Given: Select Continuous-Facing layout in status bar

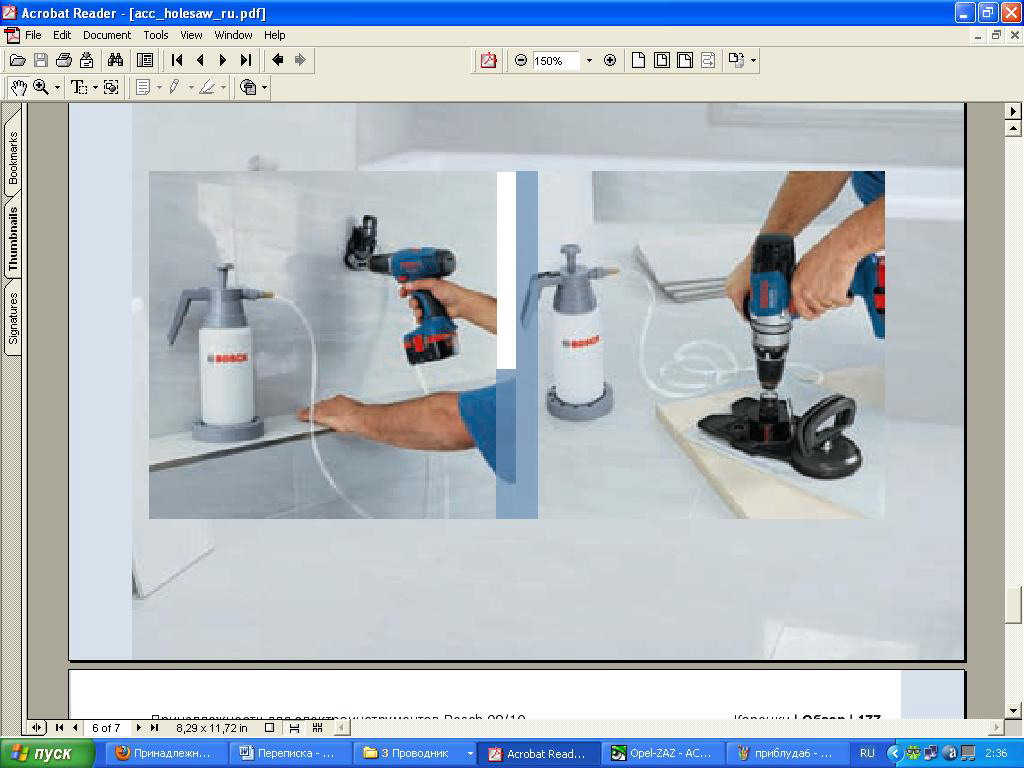Looking at the screenshot, I should 318,728.
